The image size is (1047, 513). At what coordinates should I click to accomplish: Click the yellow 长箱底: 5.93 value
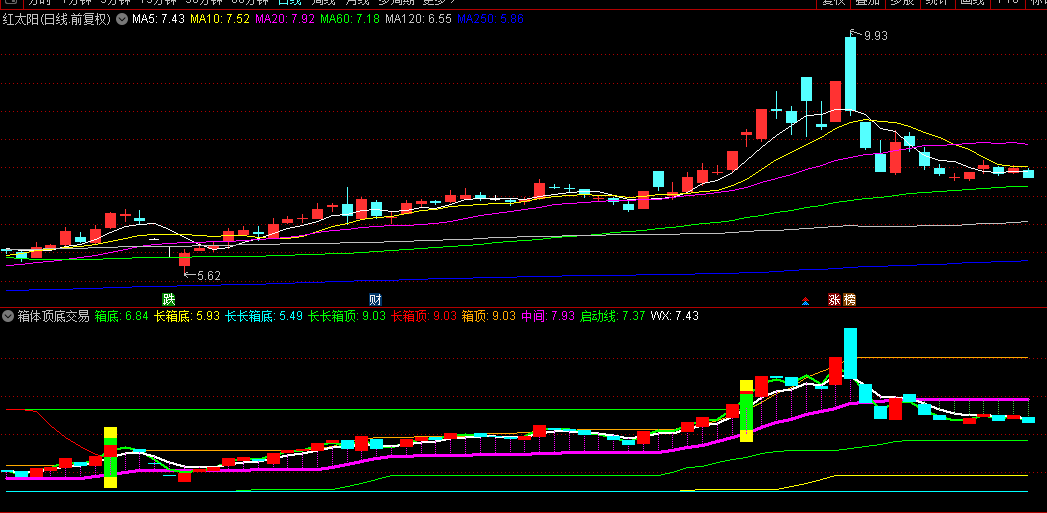[187, 316]
